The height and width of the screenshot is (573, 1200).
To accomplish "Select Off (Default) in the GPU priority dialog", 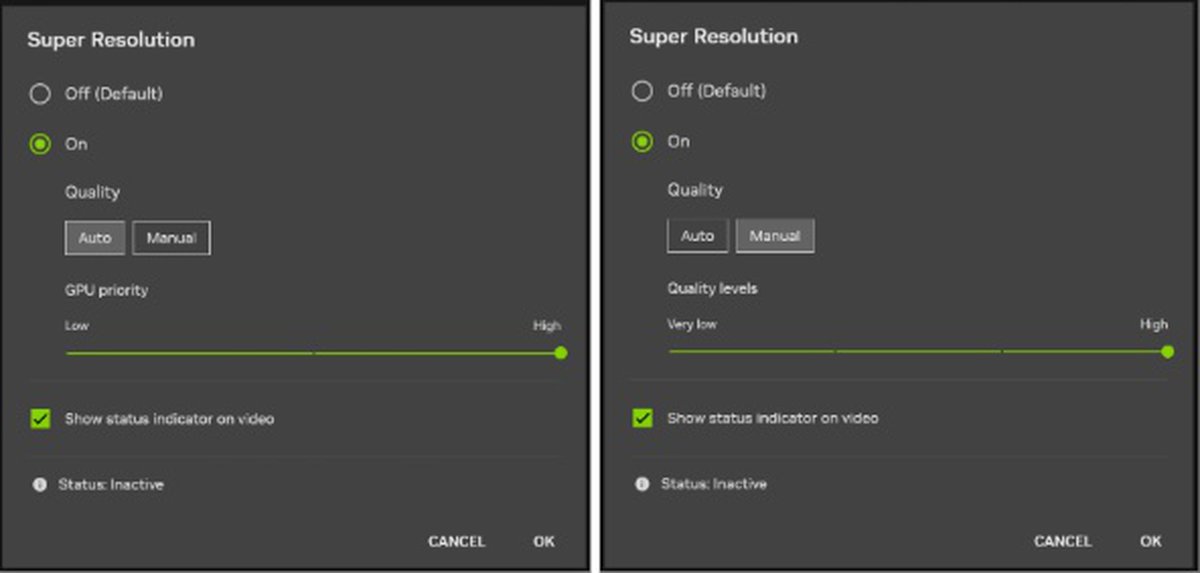I will (x=40, y=94).
